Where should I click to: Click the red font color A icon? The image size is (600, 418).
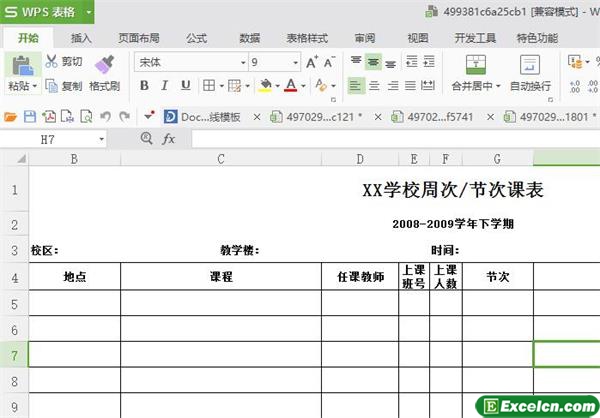tap(291, 85)
